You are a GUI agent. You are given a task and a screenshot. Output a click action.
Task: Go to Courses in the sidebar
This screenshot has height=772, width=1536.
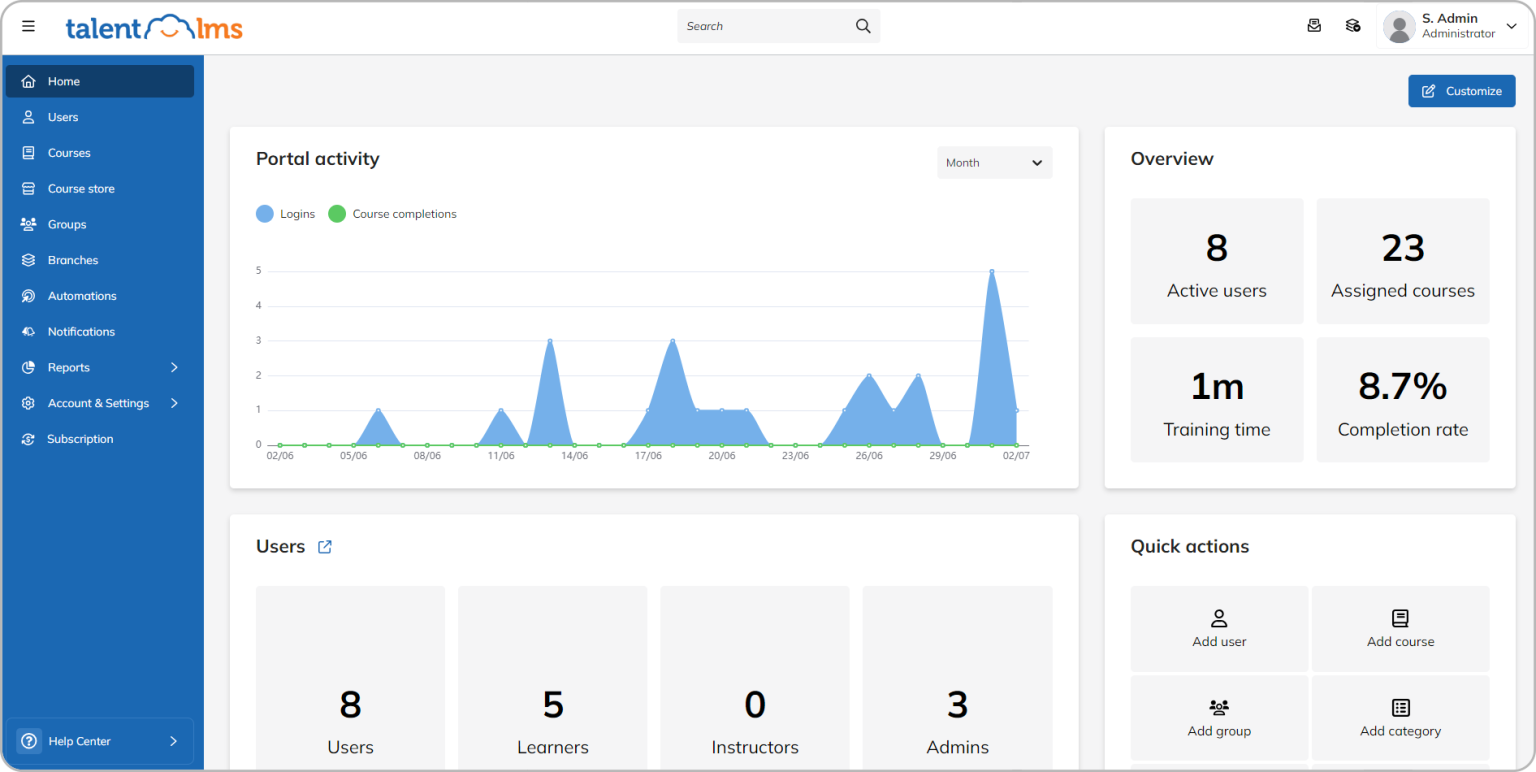[x=69, y=153]
